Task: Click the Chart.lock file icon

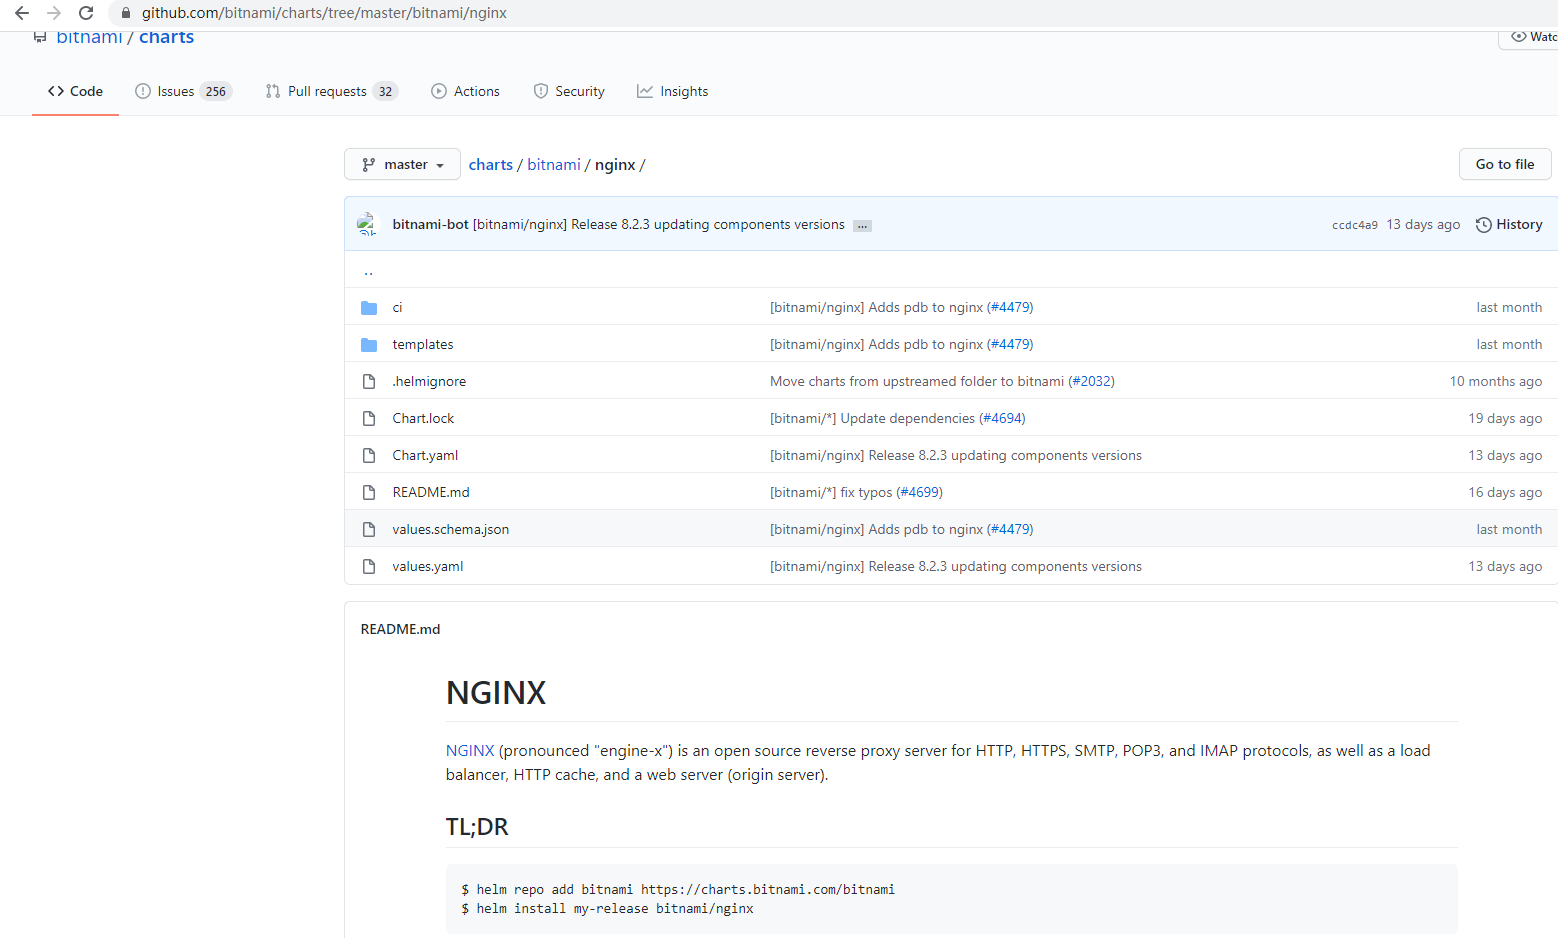Action: click(x=369, y=418)
